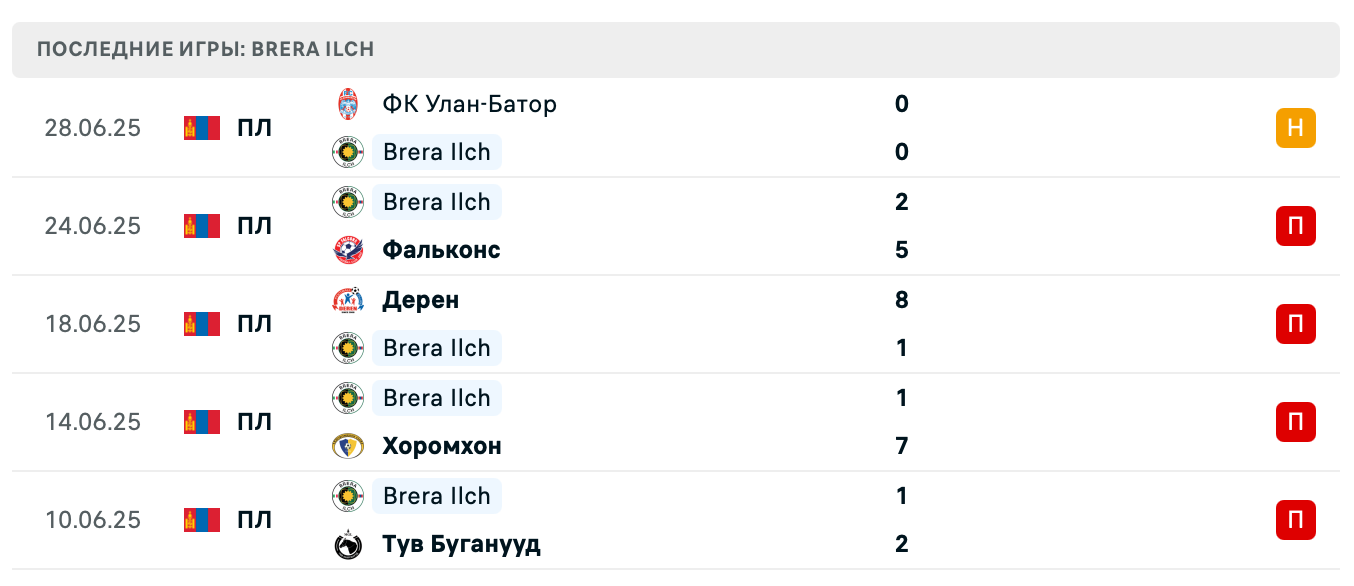Open the ПОСЛЕДНИЕ ИГРЫ: BRERA ILCH header
This screenshot has height=586, width=1354.
point(204,48)
